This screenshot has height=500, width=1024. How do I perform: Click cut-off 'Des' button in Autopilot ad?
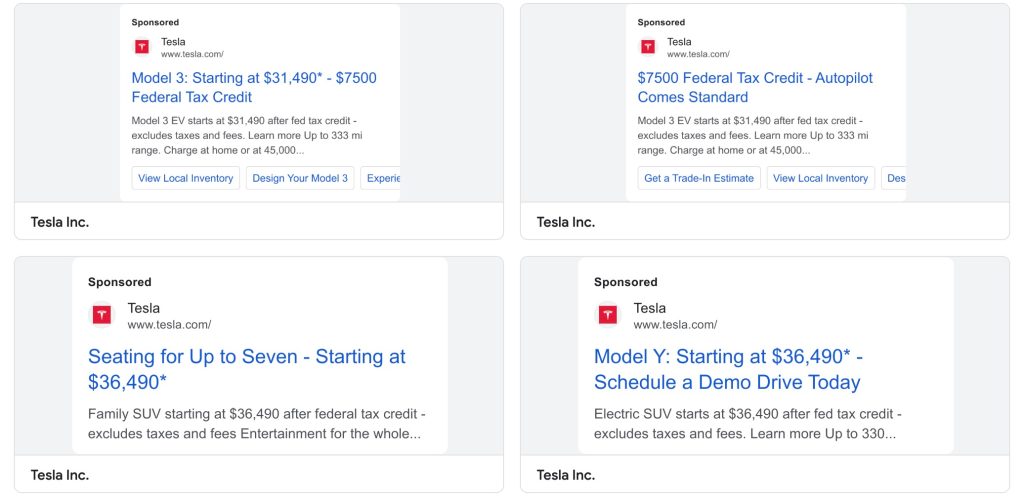point(895,178)
